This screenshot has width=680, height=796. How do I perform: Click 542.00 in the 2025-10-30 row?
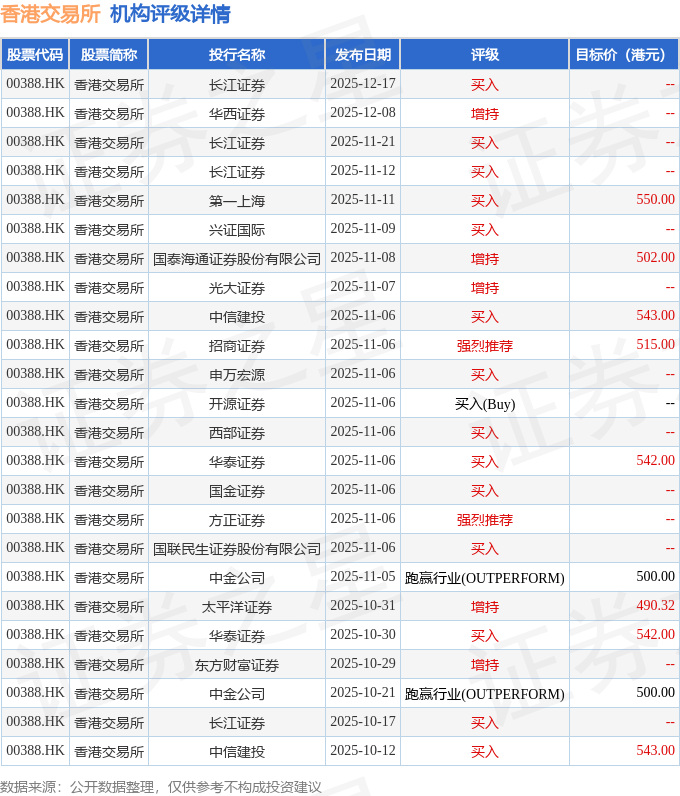655,634
